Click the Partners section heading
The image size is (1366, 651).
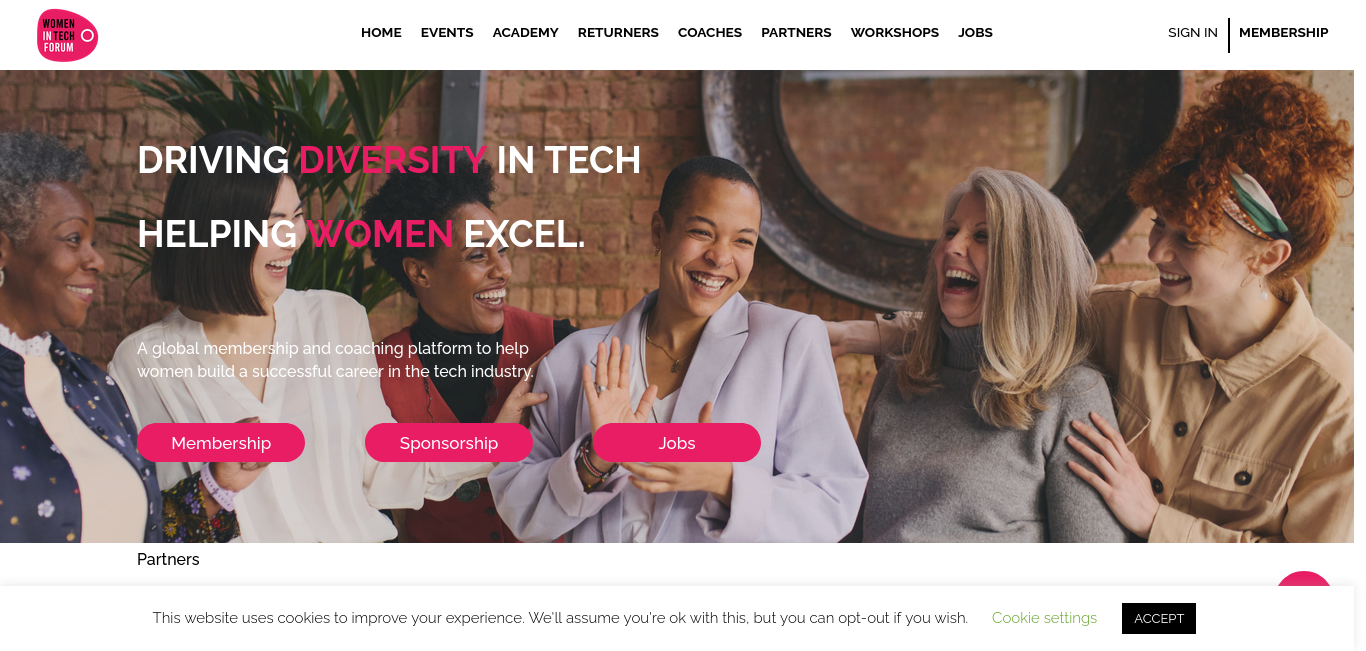pyautogui.click(x=168, y=559)
